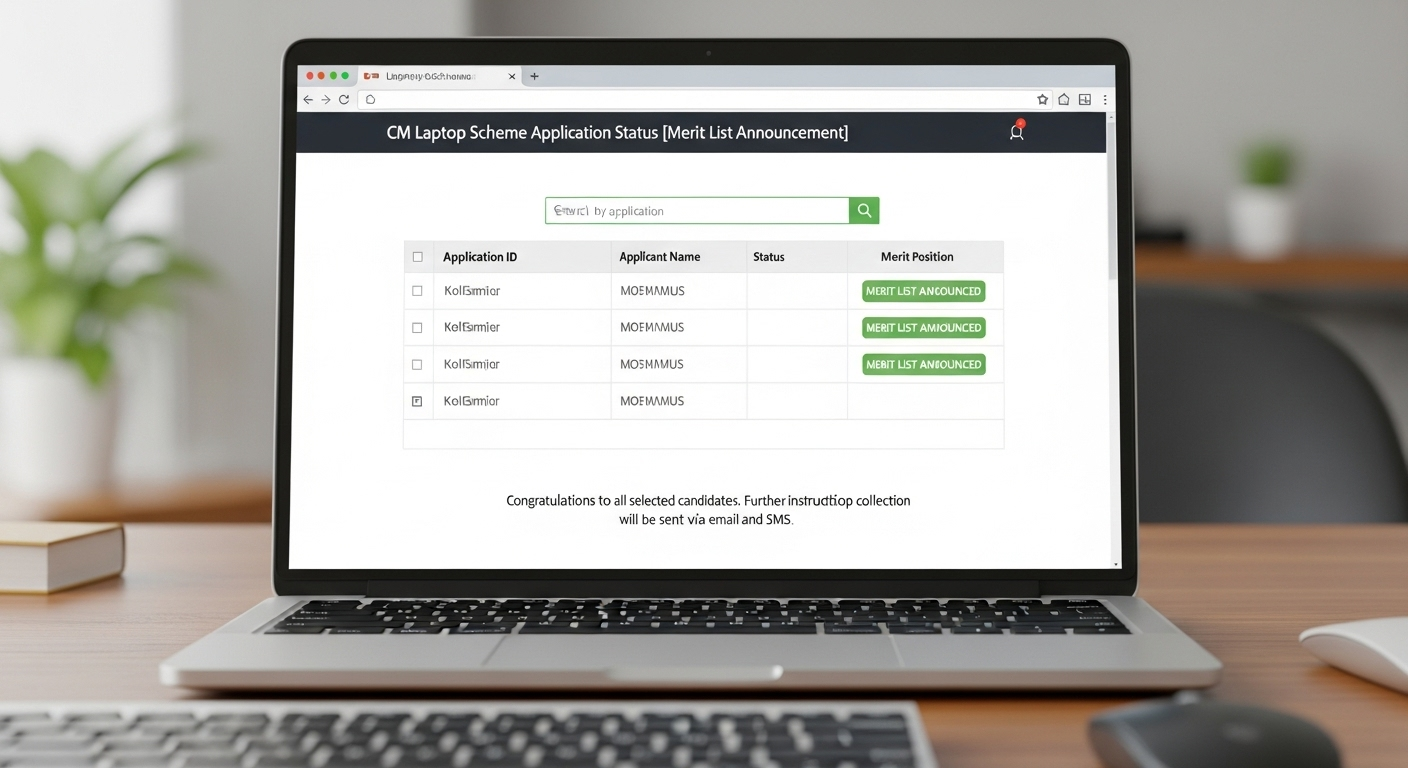Open the browser three-dot menu

pyautogui.click(x=1104, y=100)
